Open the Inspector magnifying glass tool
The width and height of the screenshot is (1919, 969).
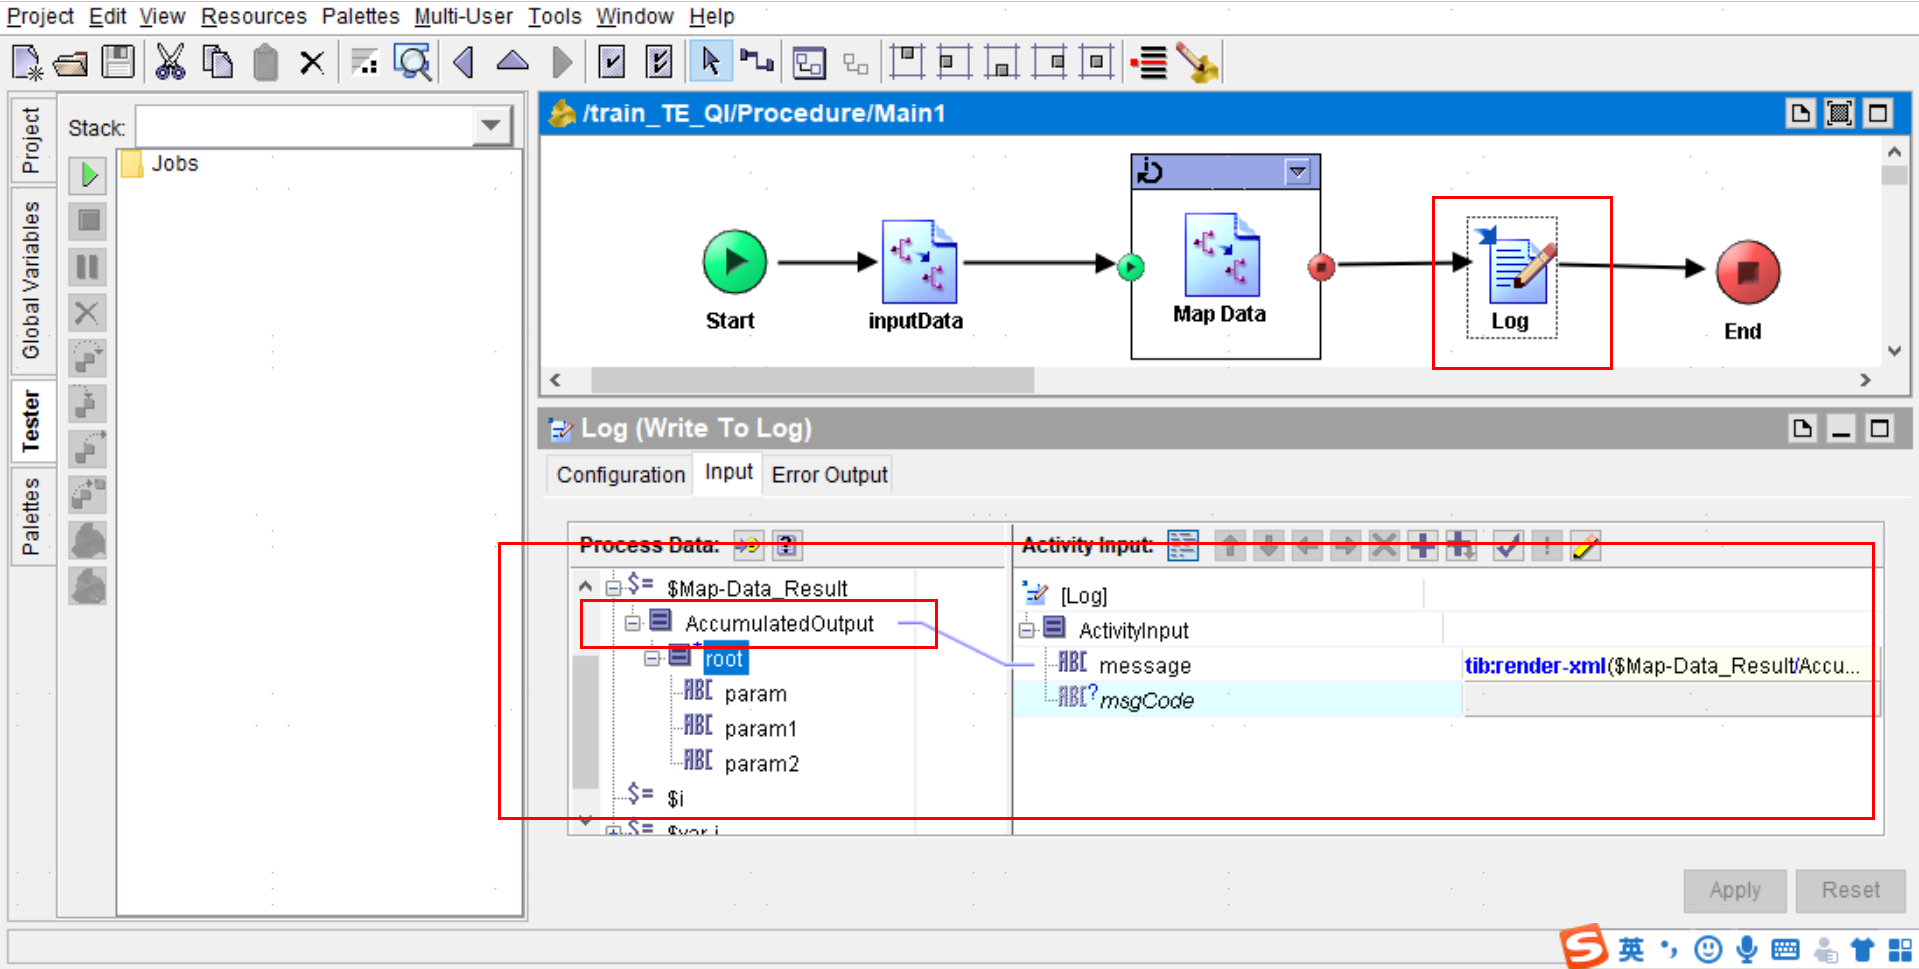pos(412,61)
